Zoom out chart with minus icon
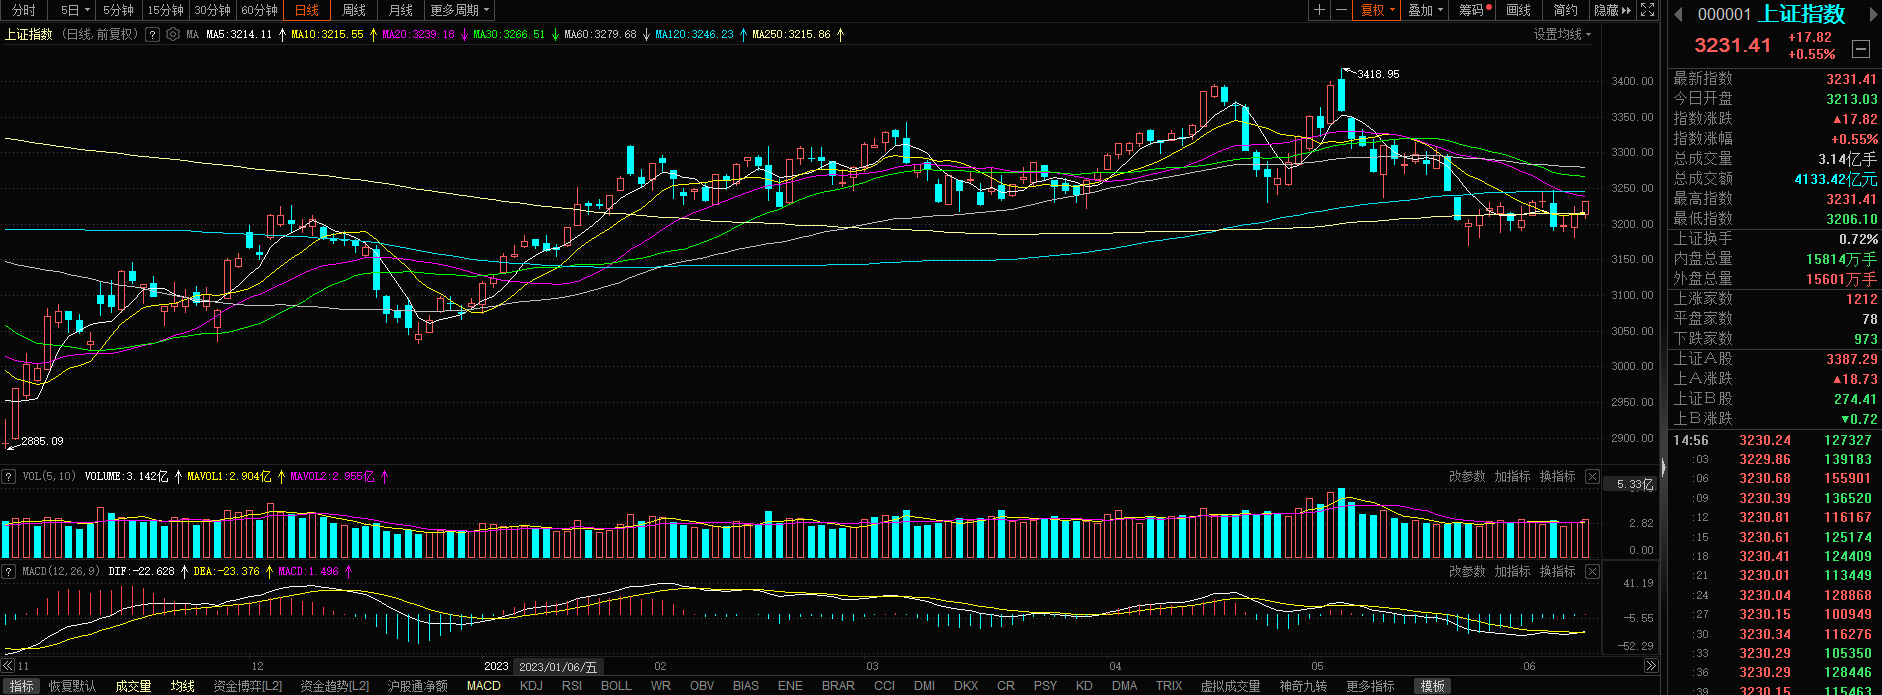The height and width of the screenshot is (695, 1882). click(1341, 10)
